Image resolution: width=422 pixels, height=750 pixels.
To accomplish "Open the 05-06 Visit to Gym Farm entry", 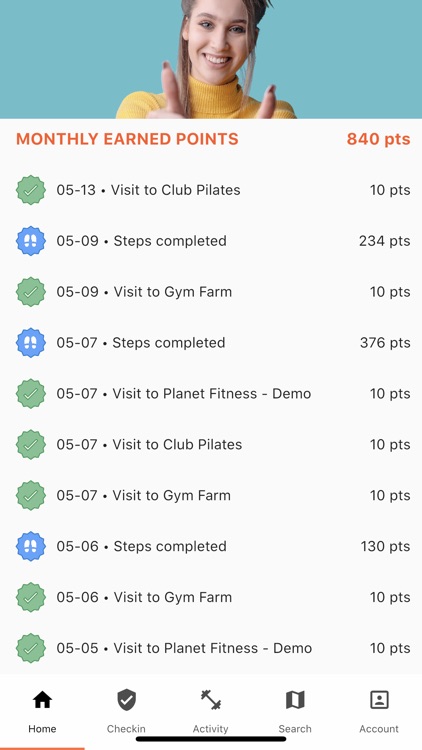I will [x=211, y=597].
